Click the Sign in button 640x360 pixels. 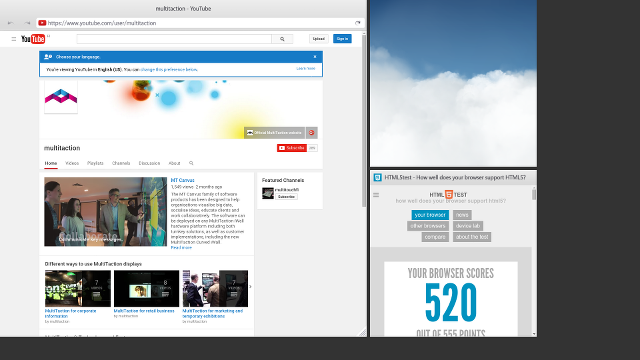[342, 39]
